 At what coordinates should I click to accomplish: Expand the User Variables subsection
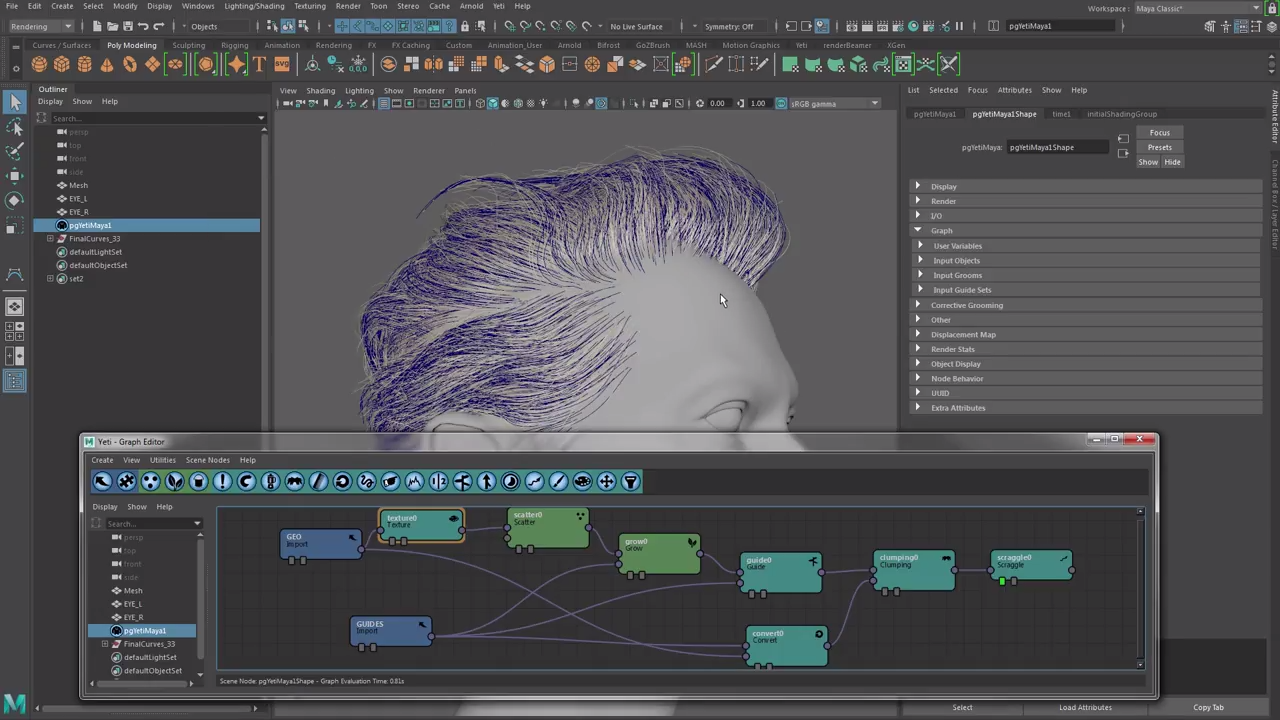point(921,245)
